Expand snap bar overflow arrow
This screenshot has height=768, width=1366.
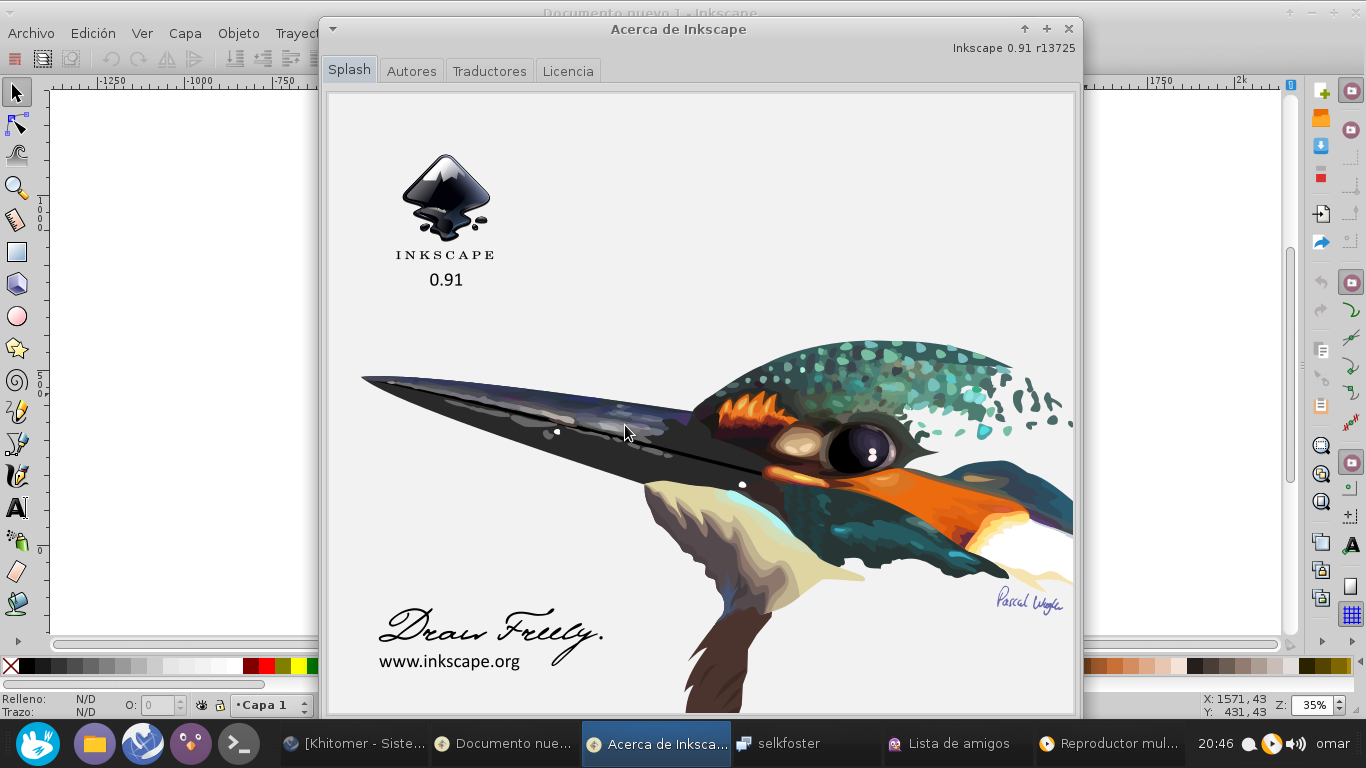(1351, 641)
